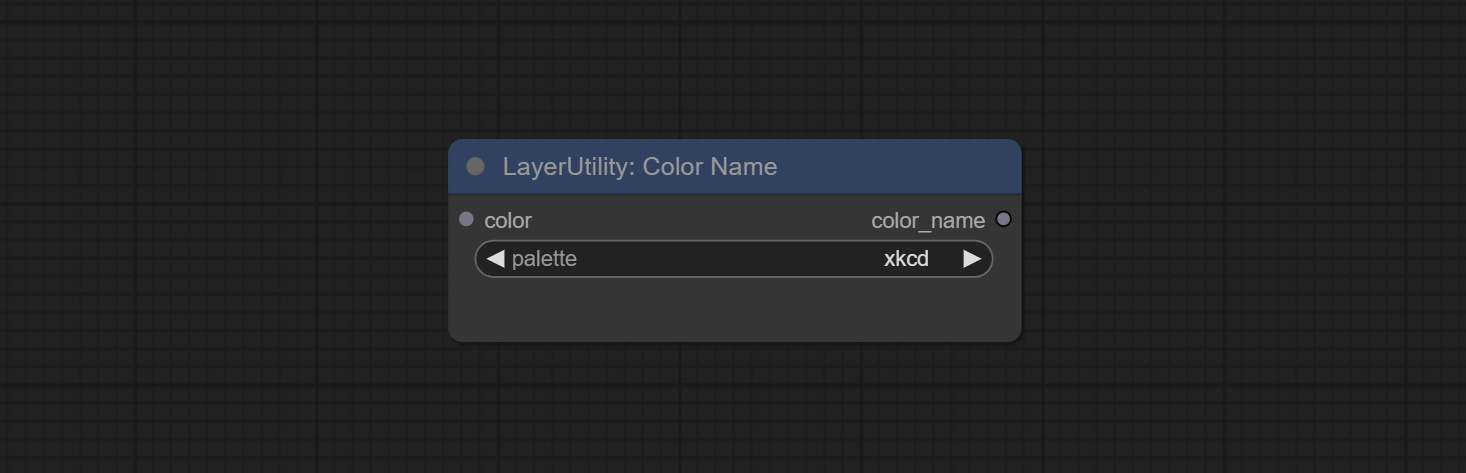Collapse the Color Name node via title dot
1466x473 pixels.
point(475,167)
